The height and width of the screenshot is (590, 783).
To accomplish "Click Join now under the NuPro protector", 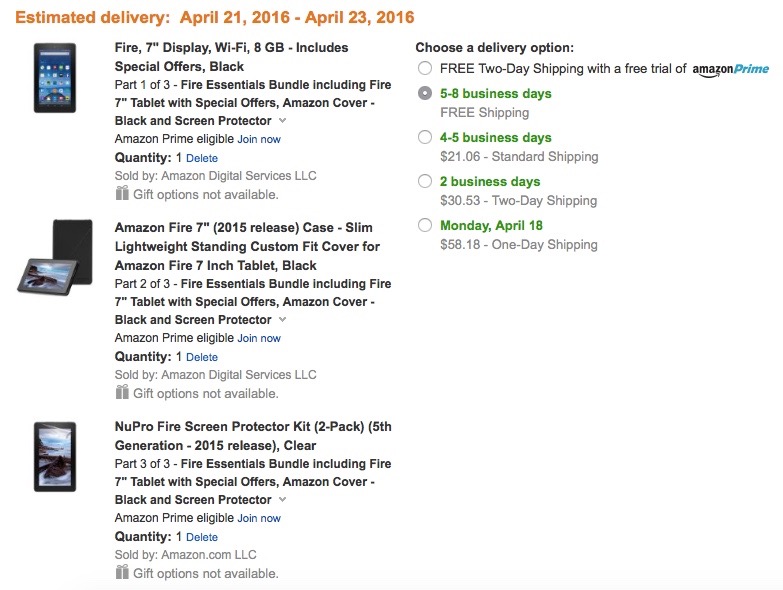I will [259, 519].
